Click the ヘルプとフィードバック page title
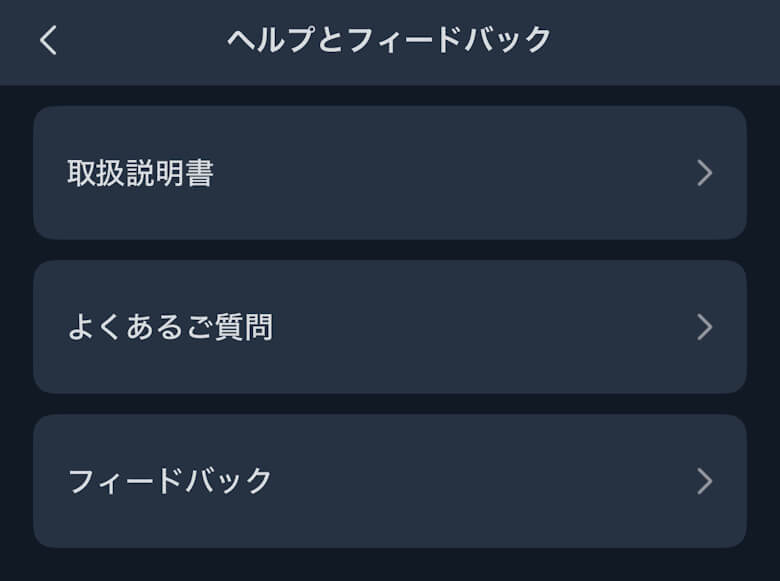Viewport: 780px width, 581px height. click(x=389, y=40)
